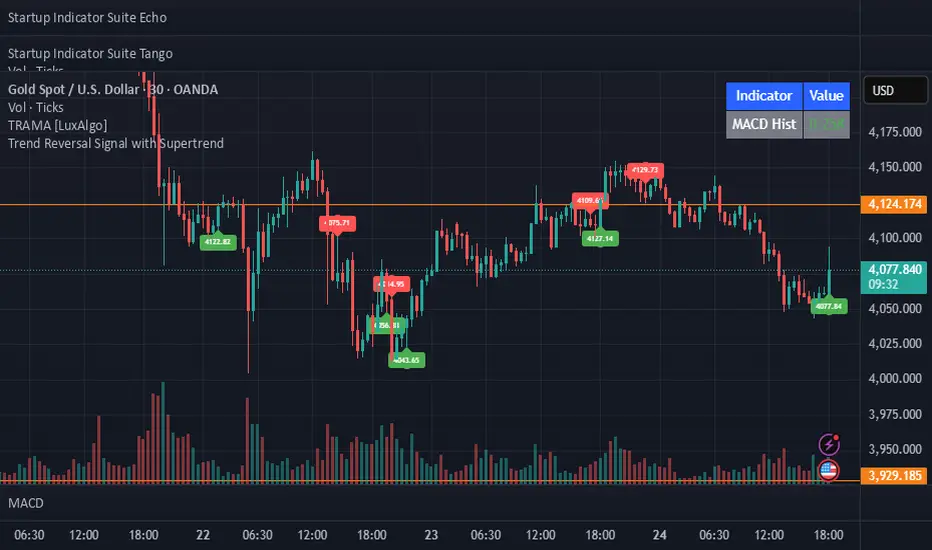Screen dimensions: 932x550
Task: Click the green 4043.65 buy signal label
Action: (406, 360)
